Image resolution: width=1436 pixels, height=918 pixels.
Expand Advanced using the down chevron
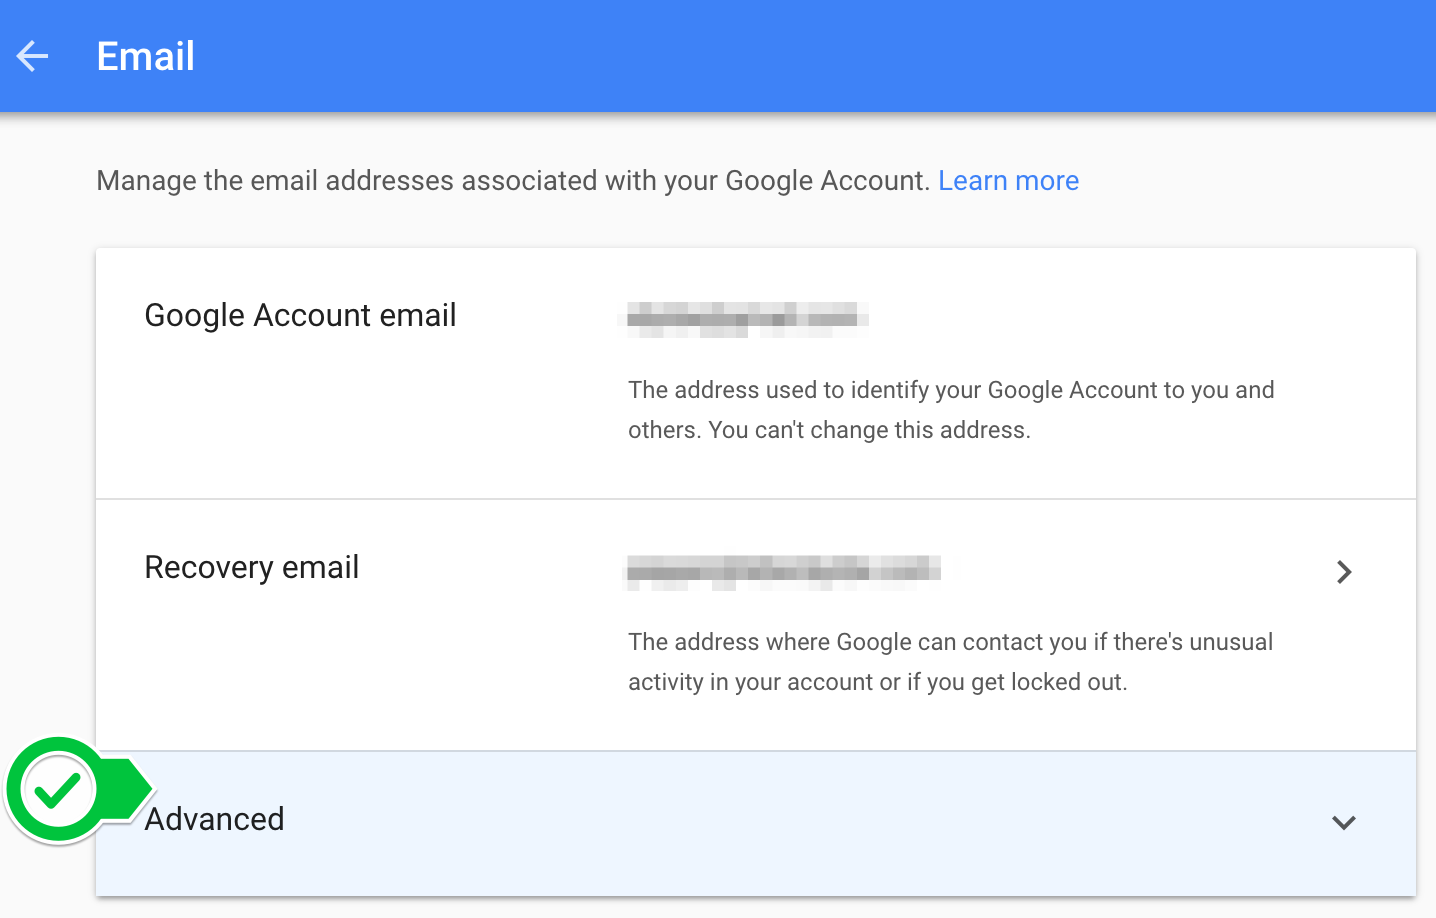coord(1343,823)
